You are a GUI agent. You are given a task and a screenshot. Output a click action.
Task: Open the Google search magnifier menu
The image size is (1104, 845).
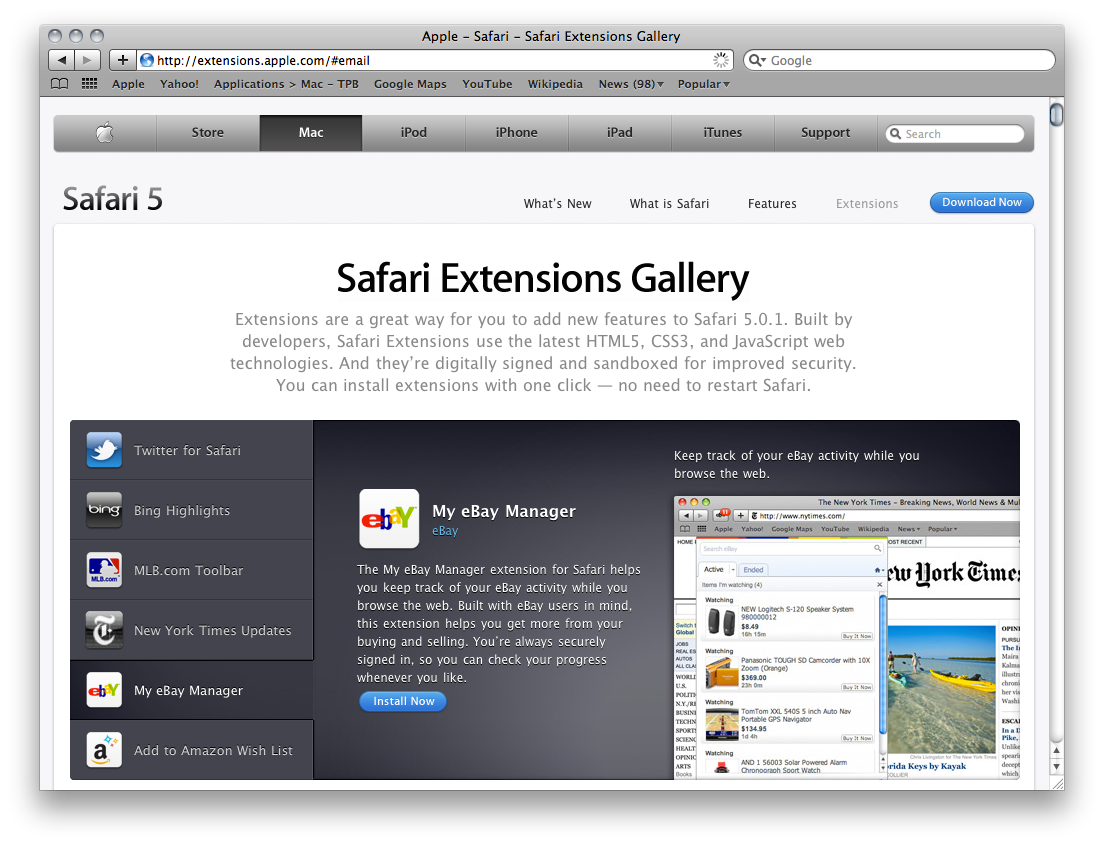[x=757, y=60]
